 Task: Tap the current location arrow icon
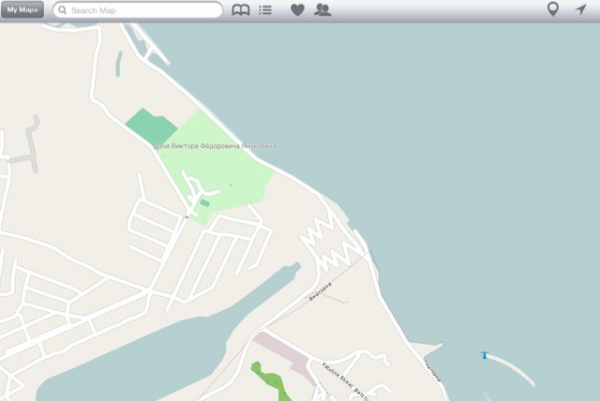point(581,9)
